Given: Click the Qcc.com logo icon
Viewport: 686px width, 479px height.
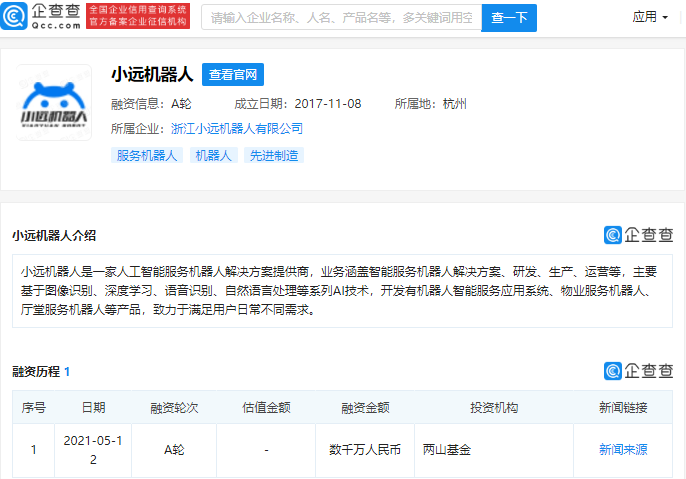Looking at the screenshot, I should (x=14, y=16).
